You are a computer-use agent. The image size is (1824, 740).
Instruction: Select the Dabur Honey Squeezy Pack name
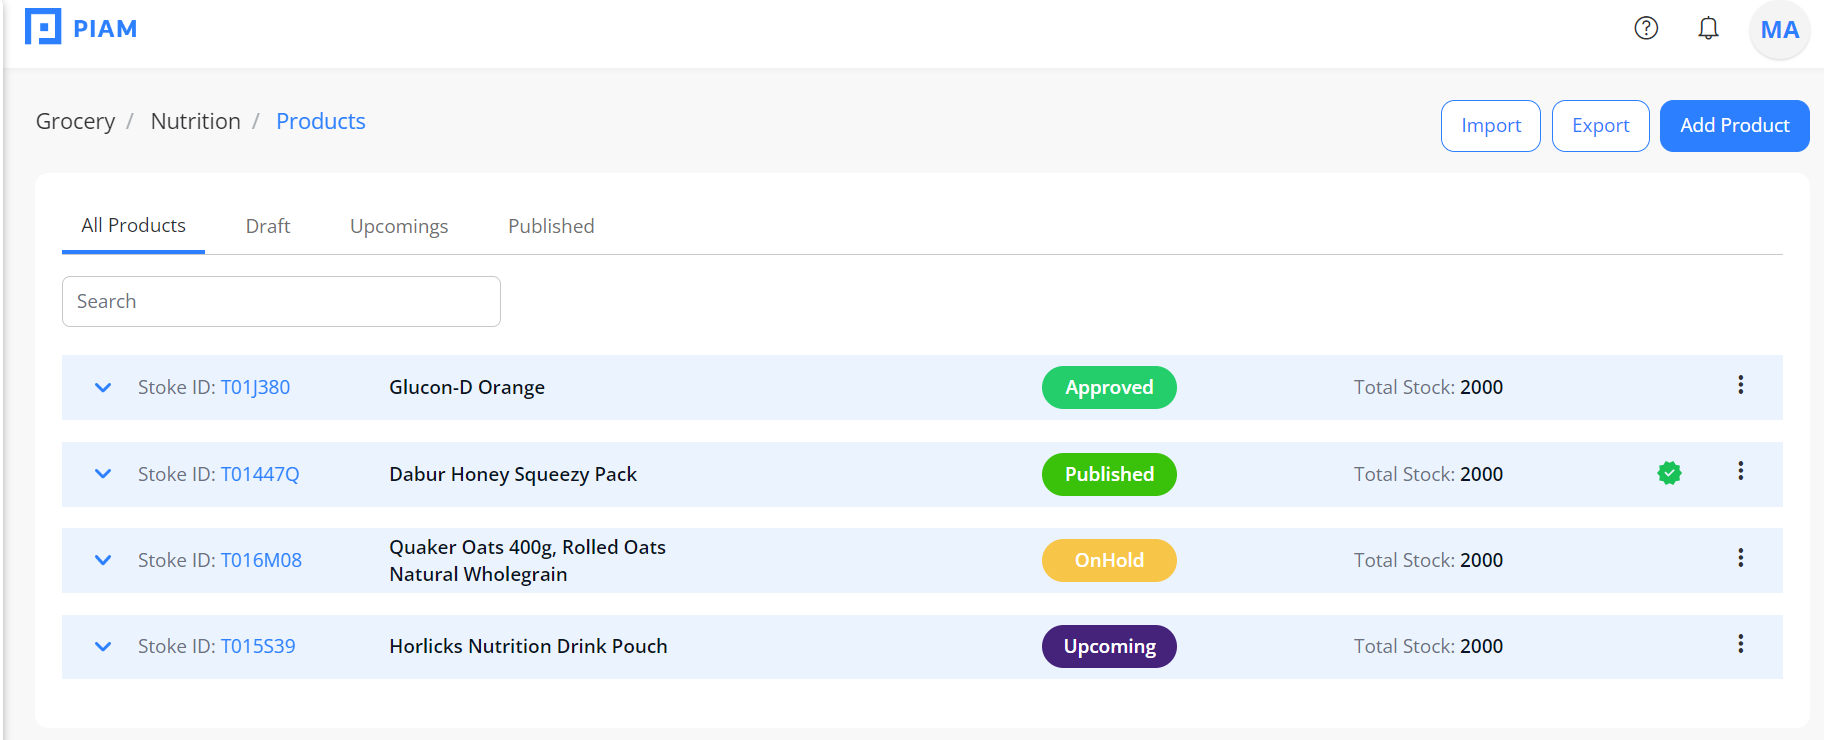513,474
